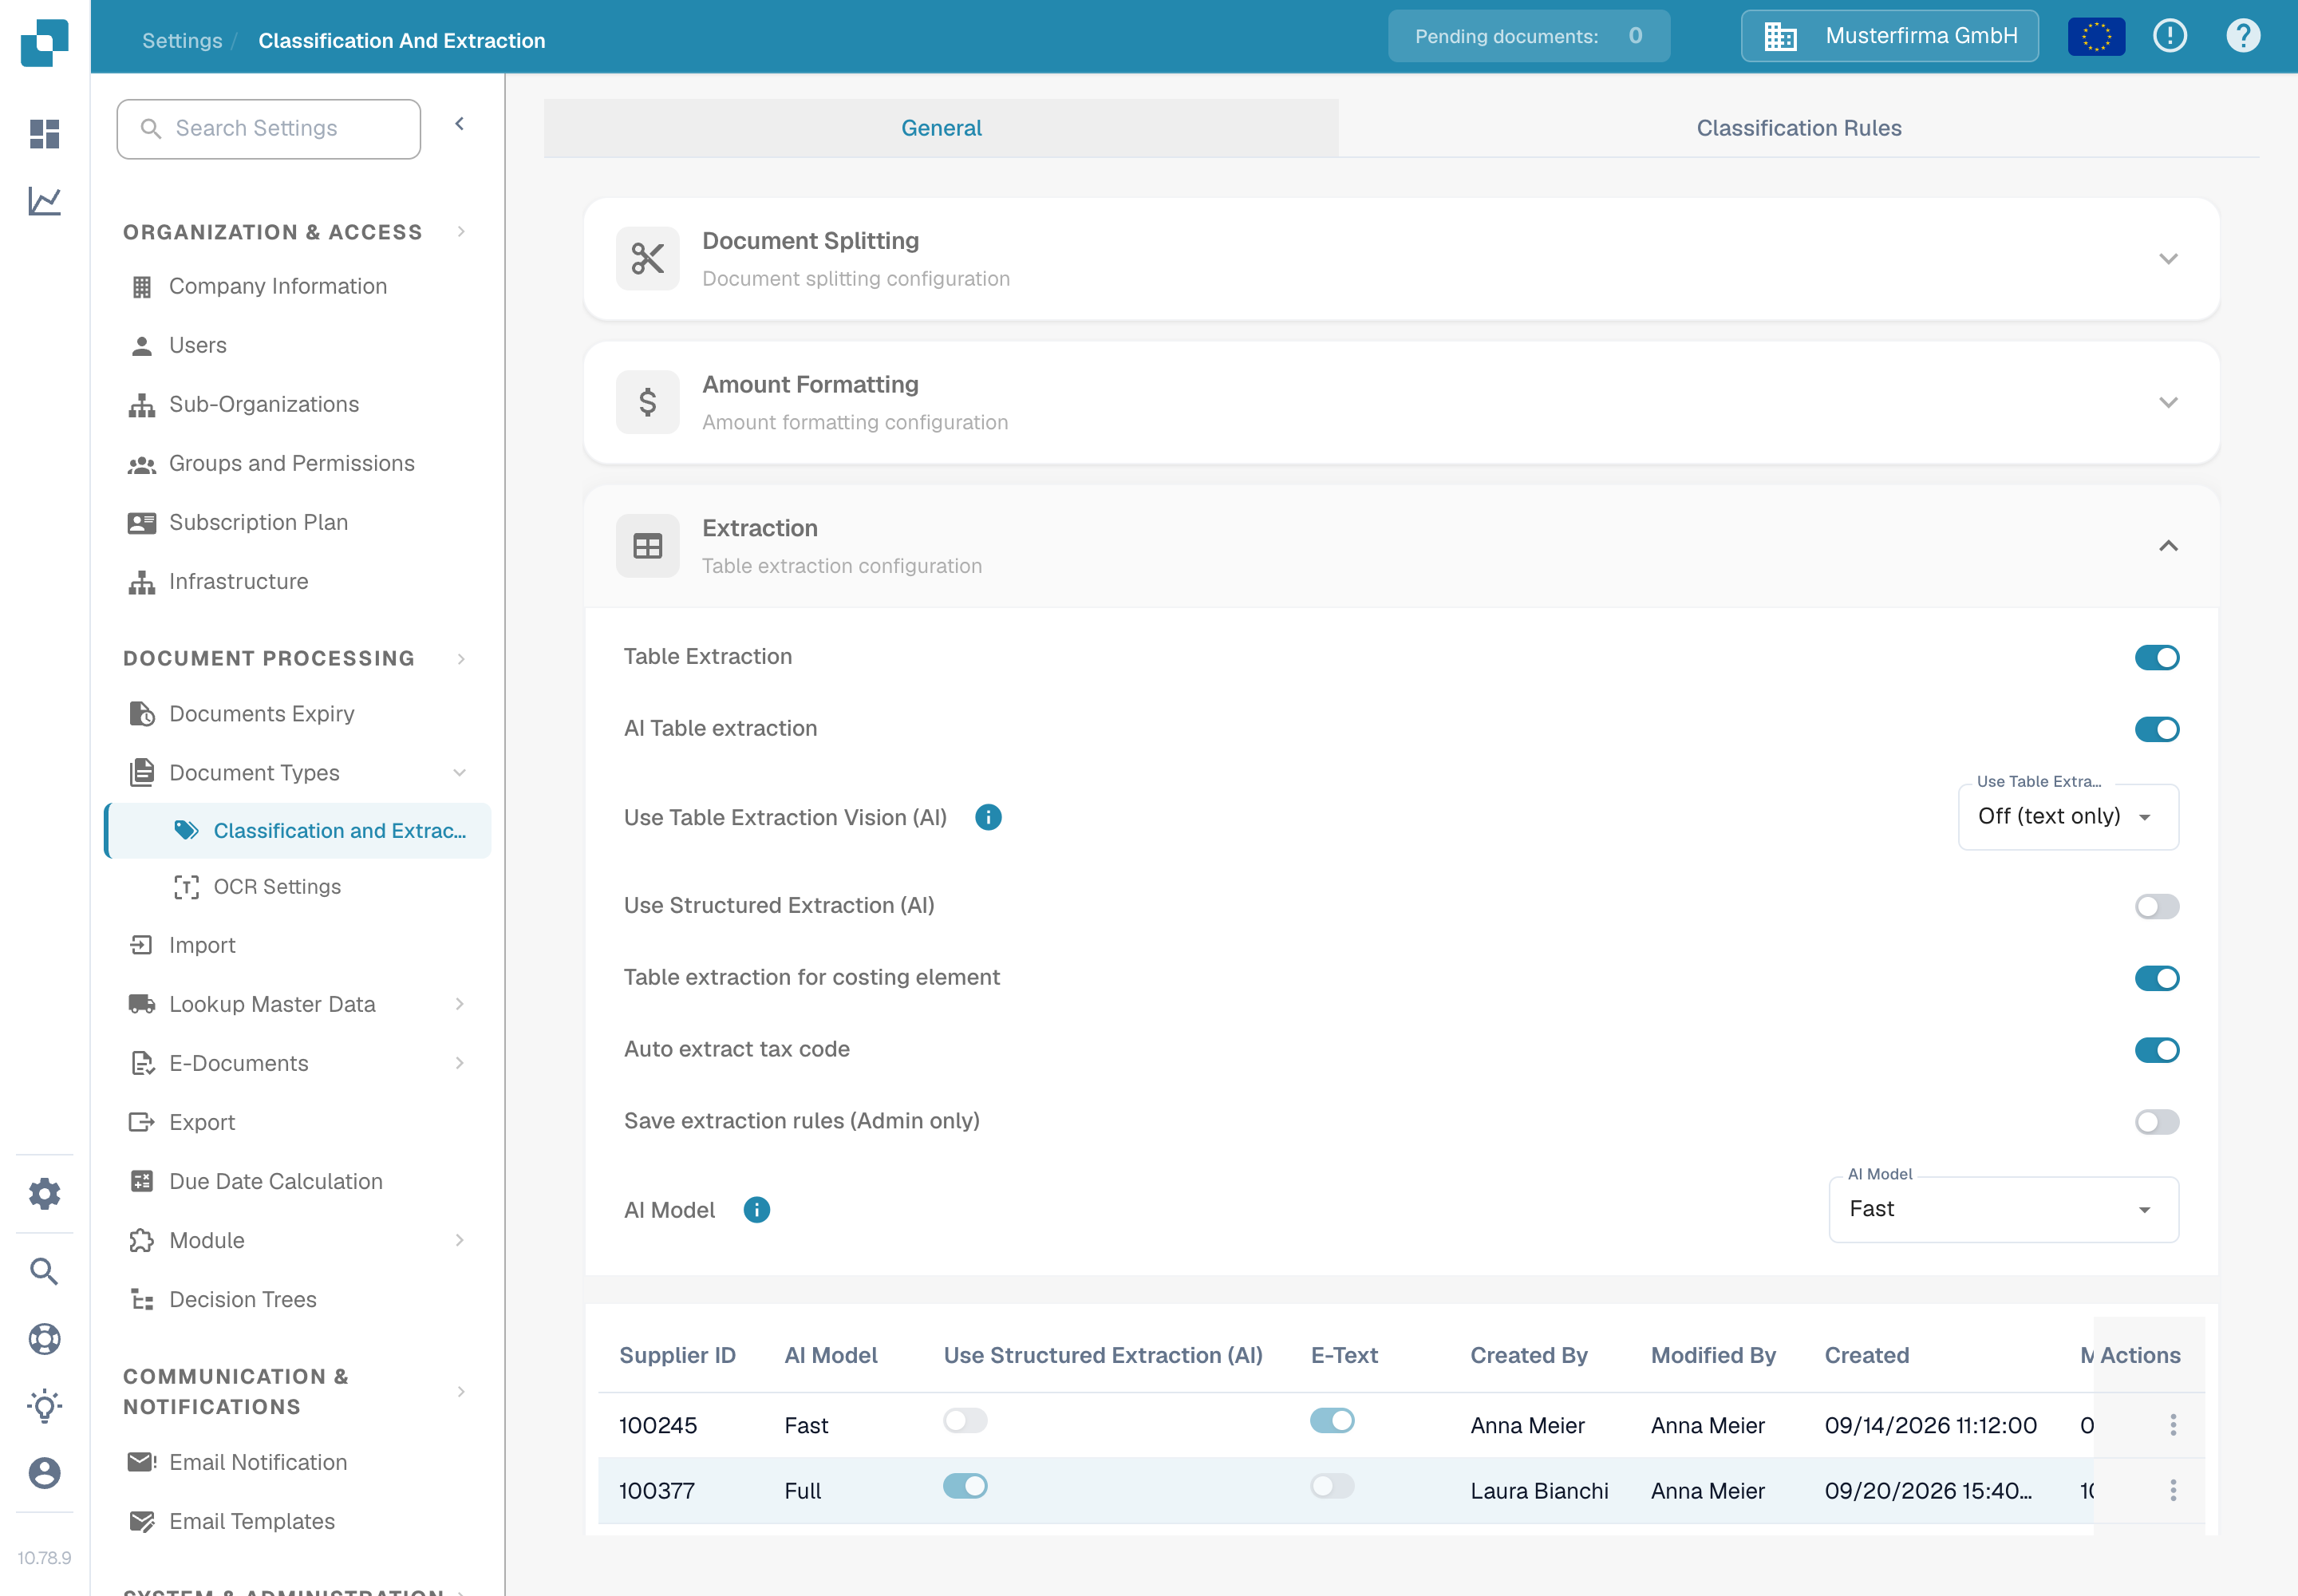
Task: Open the dashboard icon in left rail
Action: click(x=44, y=134)
